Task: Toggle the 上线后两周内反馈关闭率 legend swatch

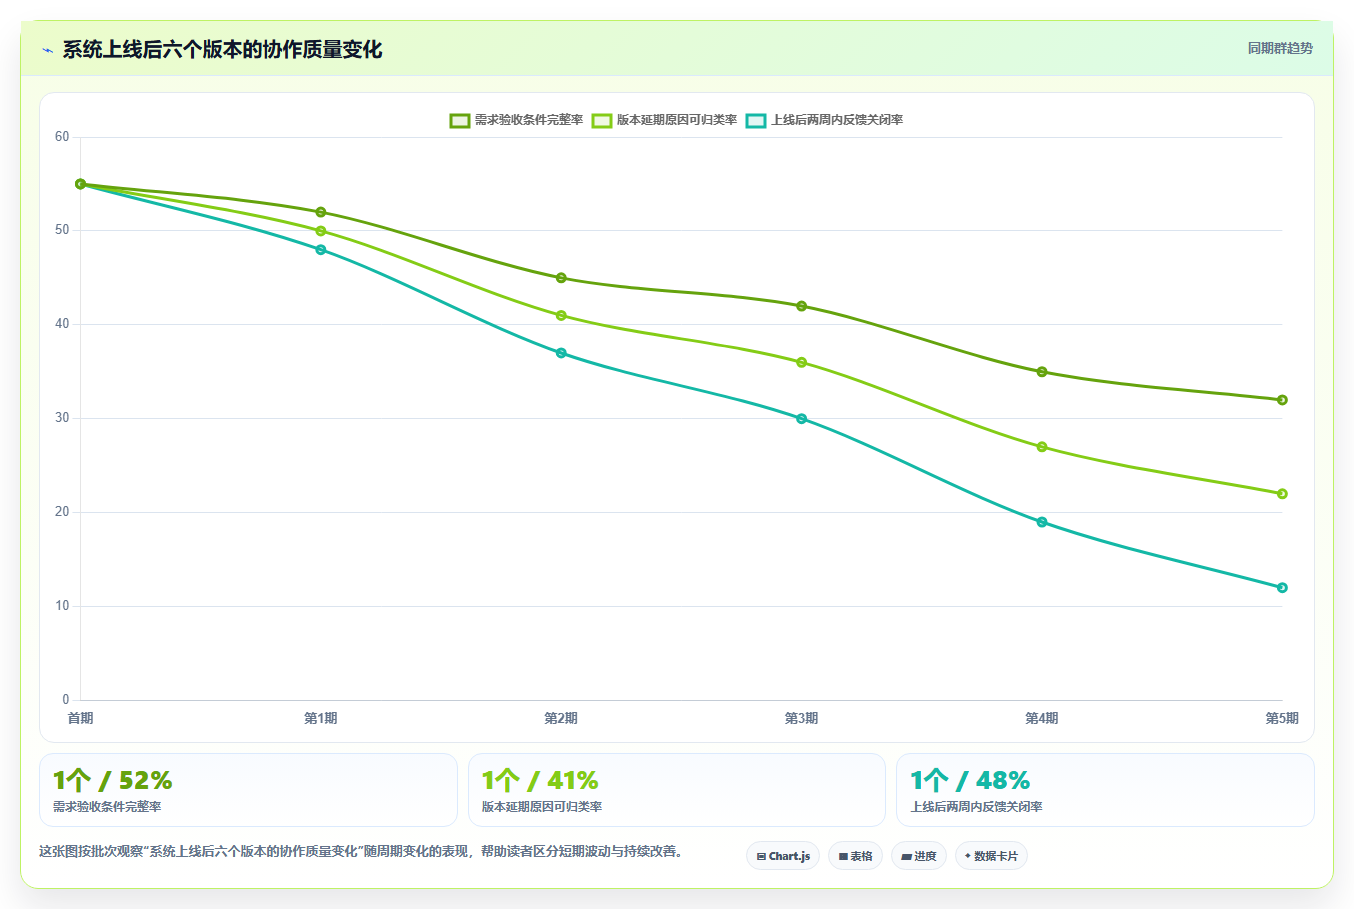Action: point(756,120)
